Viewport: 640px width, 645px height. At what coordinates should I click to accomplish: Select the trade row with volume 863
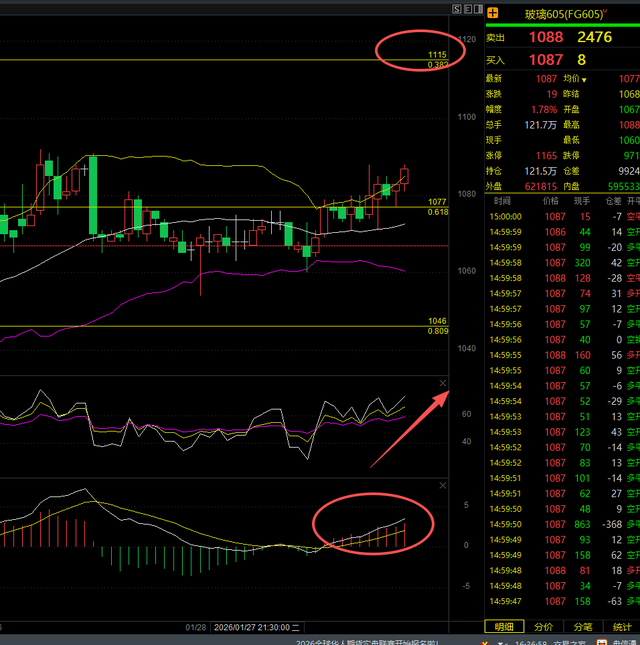563,524
